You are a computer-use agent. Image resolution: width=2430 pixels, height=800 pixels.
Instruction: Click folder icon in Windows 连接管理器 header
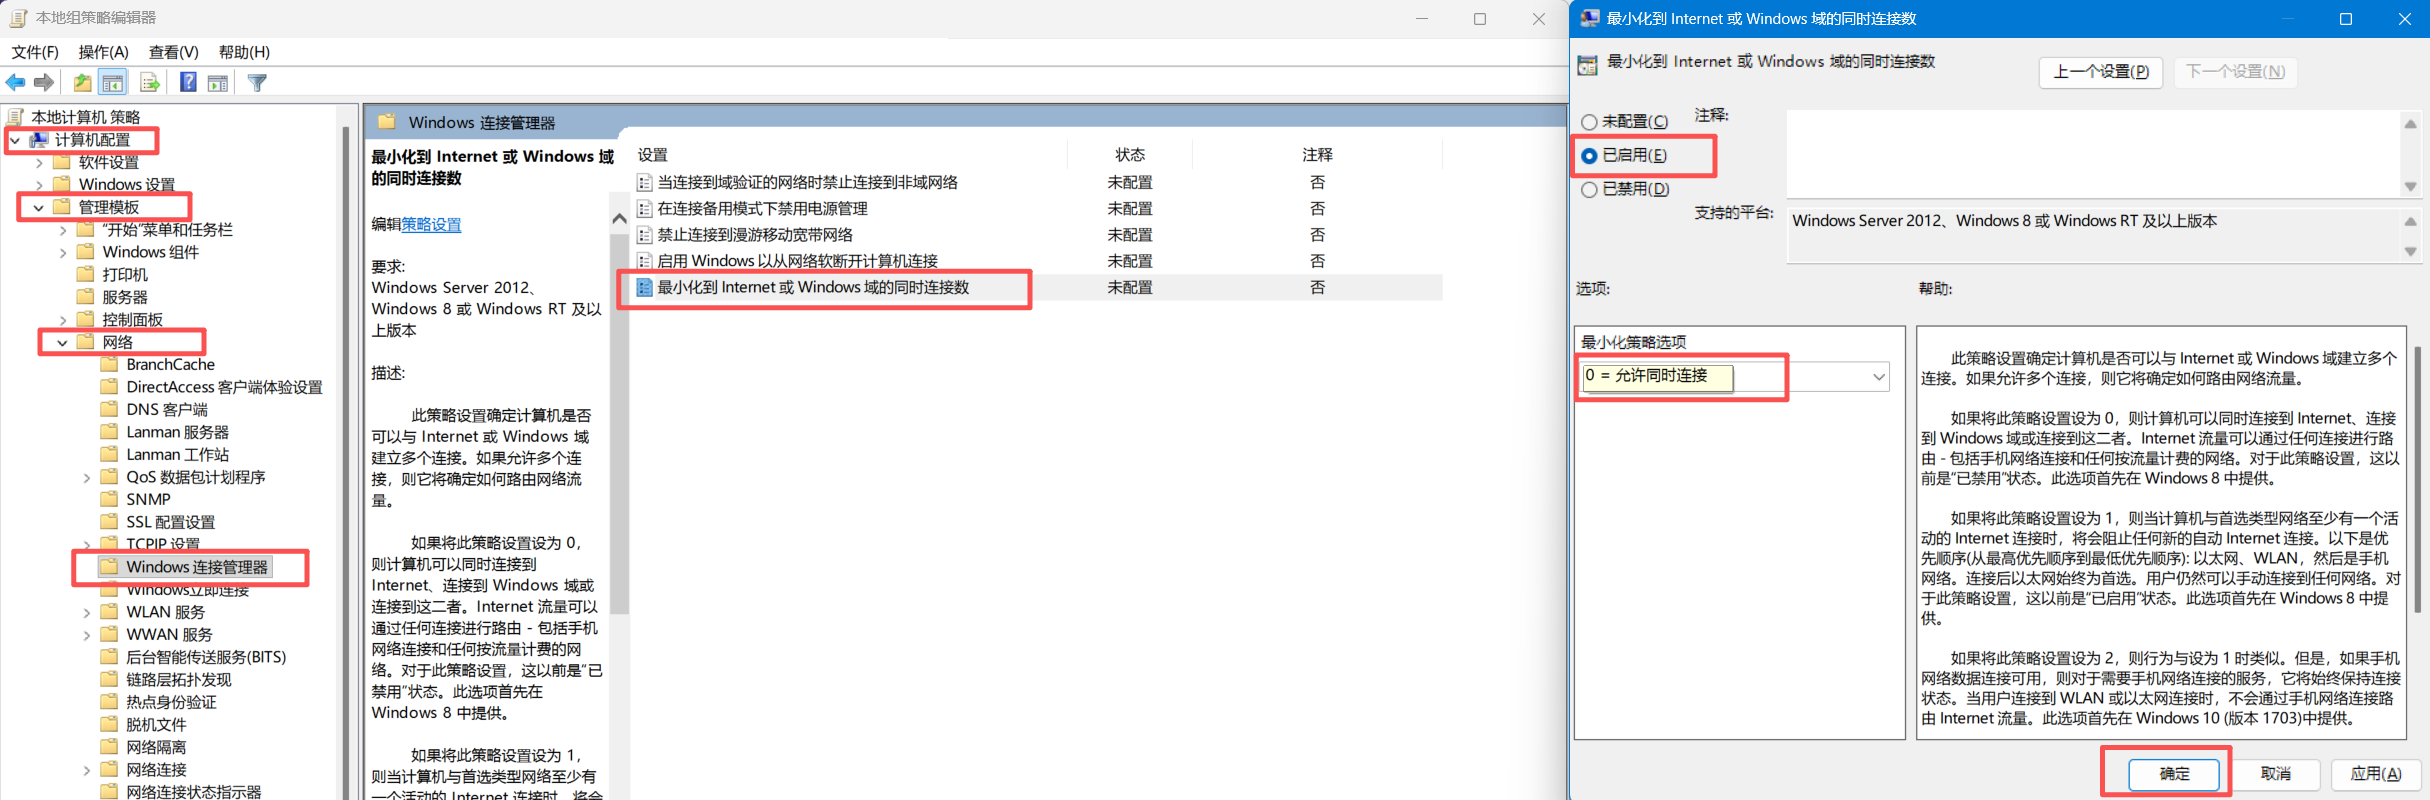pyautogui.click(x=387, y=122)
